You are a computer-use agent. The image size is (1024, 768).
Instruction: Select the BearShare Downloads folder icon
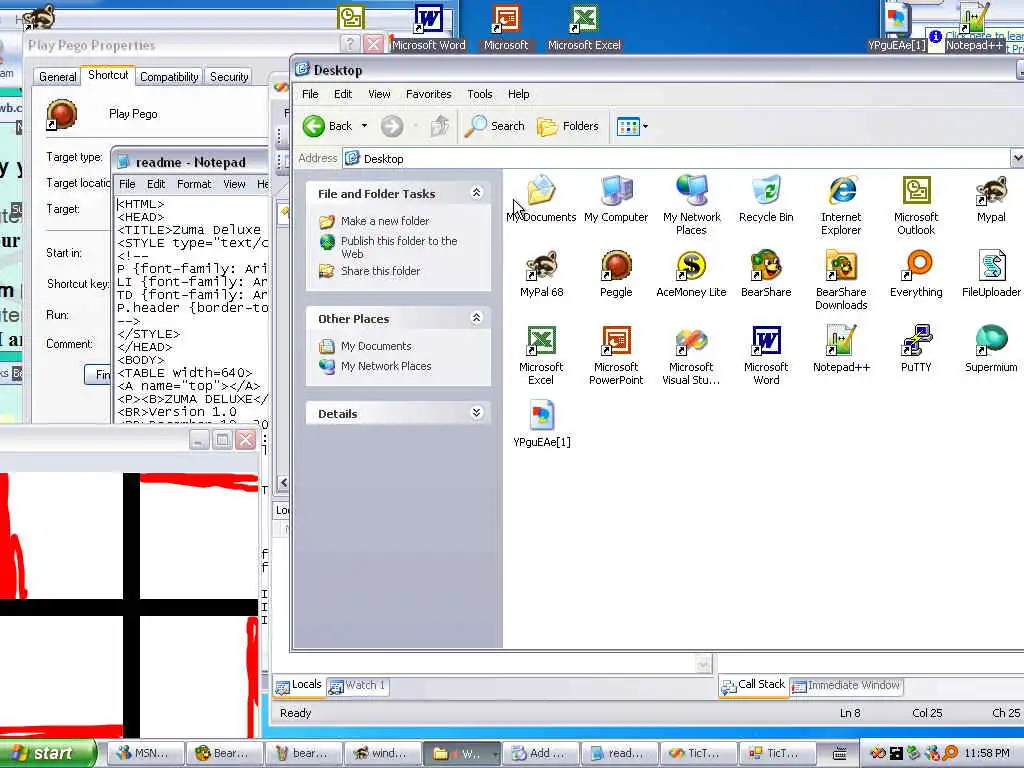[841, 280]
